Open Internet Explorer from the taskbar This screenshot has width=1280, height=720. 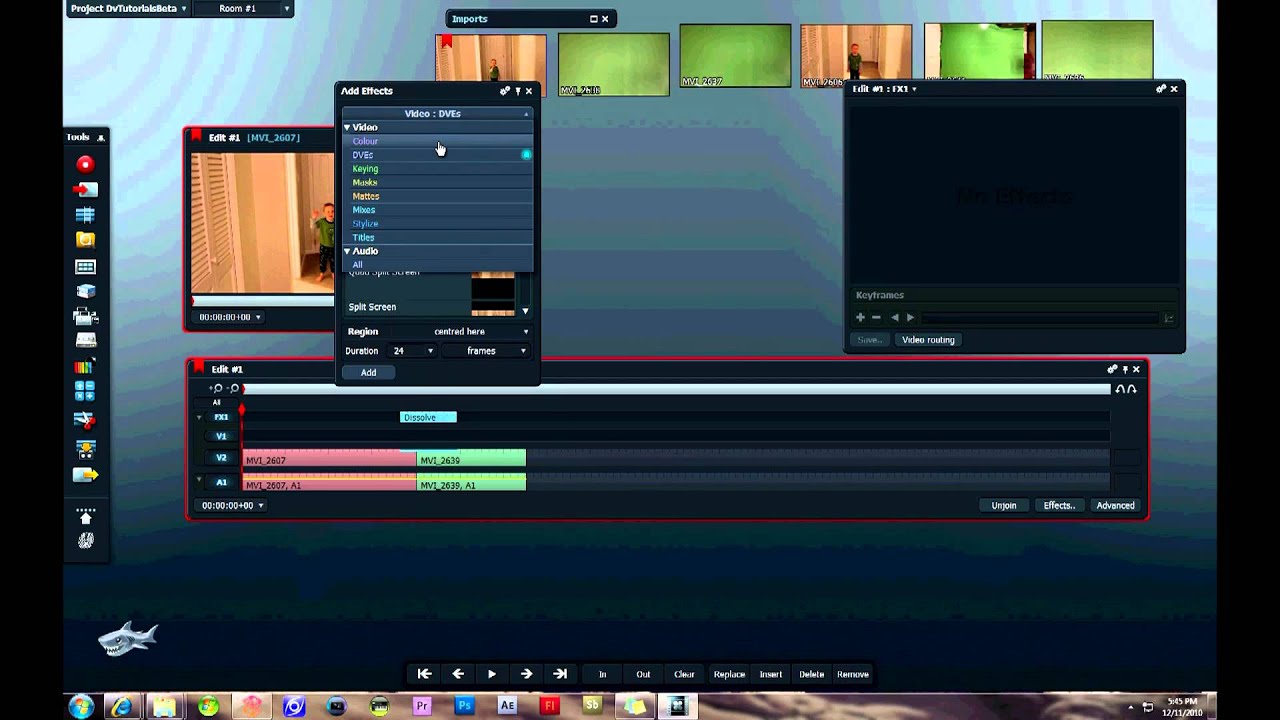coord(122,706)
